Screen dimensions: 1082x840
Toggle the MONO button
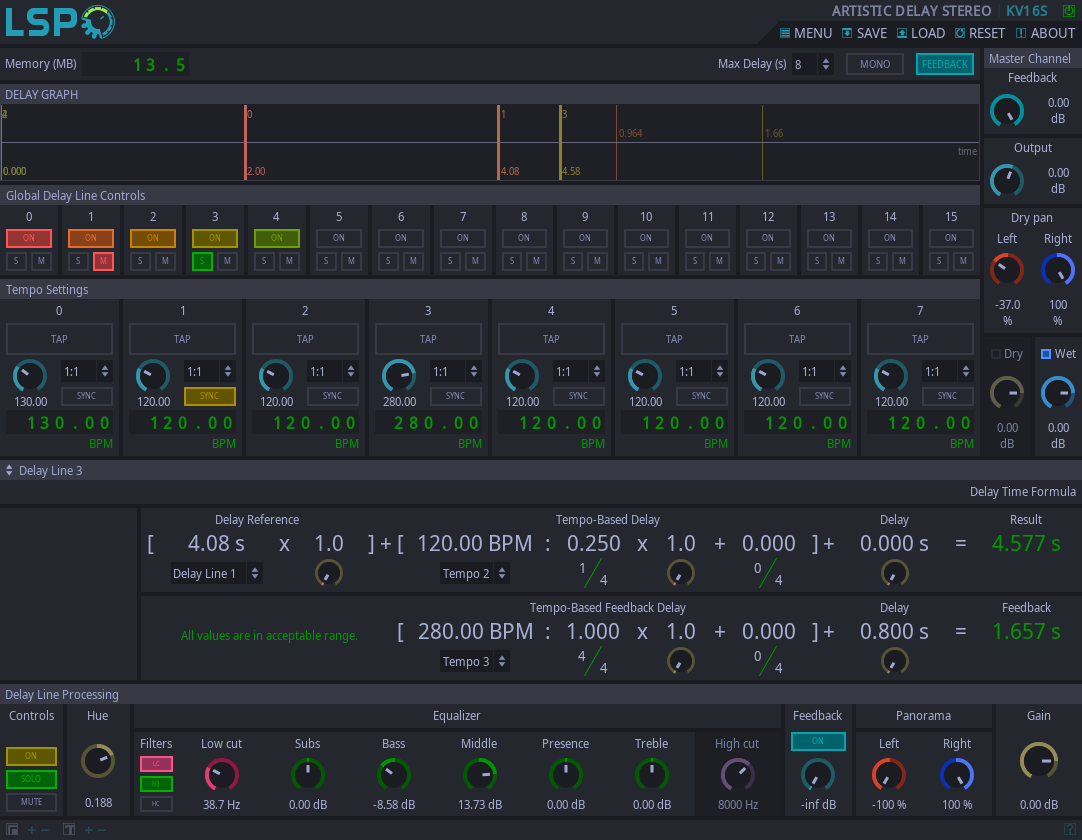[875, 64]
